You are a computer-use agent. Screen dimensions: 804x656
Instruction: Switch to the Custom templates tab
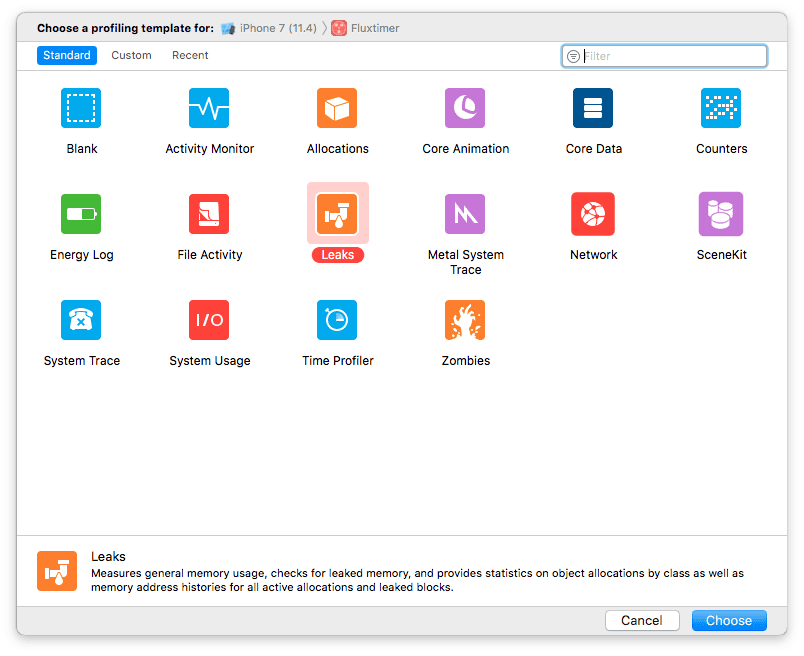pos(131,55)
